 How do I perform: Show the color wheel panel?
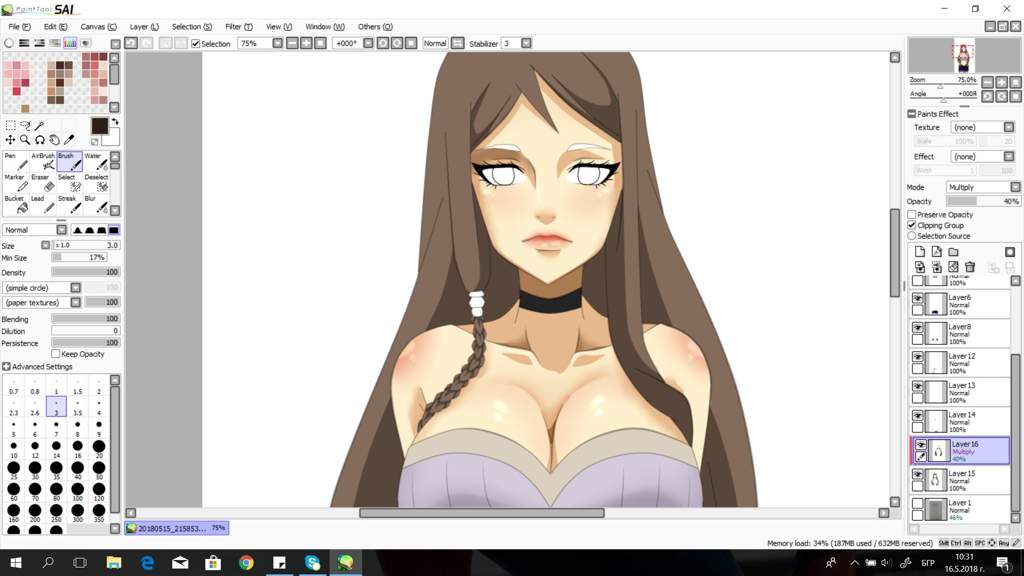tap(9, 43)
